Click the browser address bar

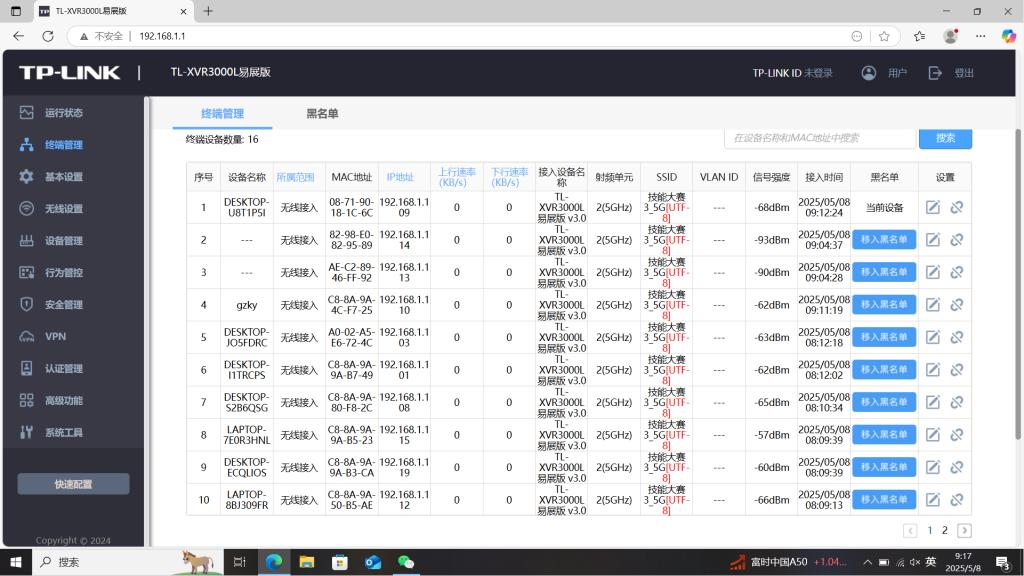(x=483, y=36)
